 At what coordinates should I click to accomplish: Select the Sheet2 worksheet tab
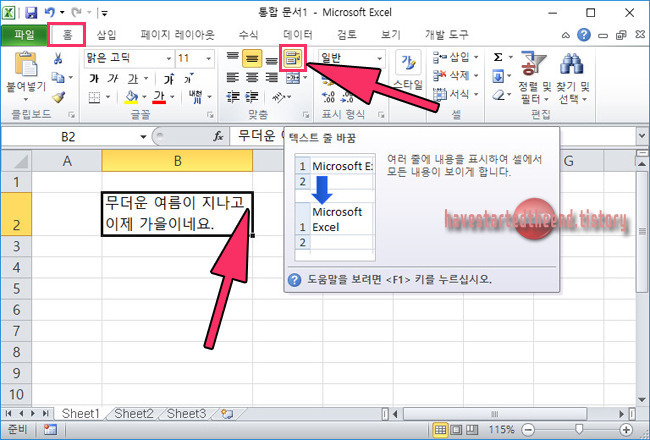133,414
